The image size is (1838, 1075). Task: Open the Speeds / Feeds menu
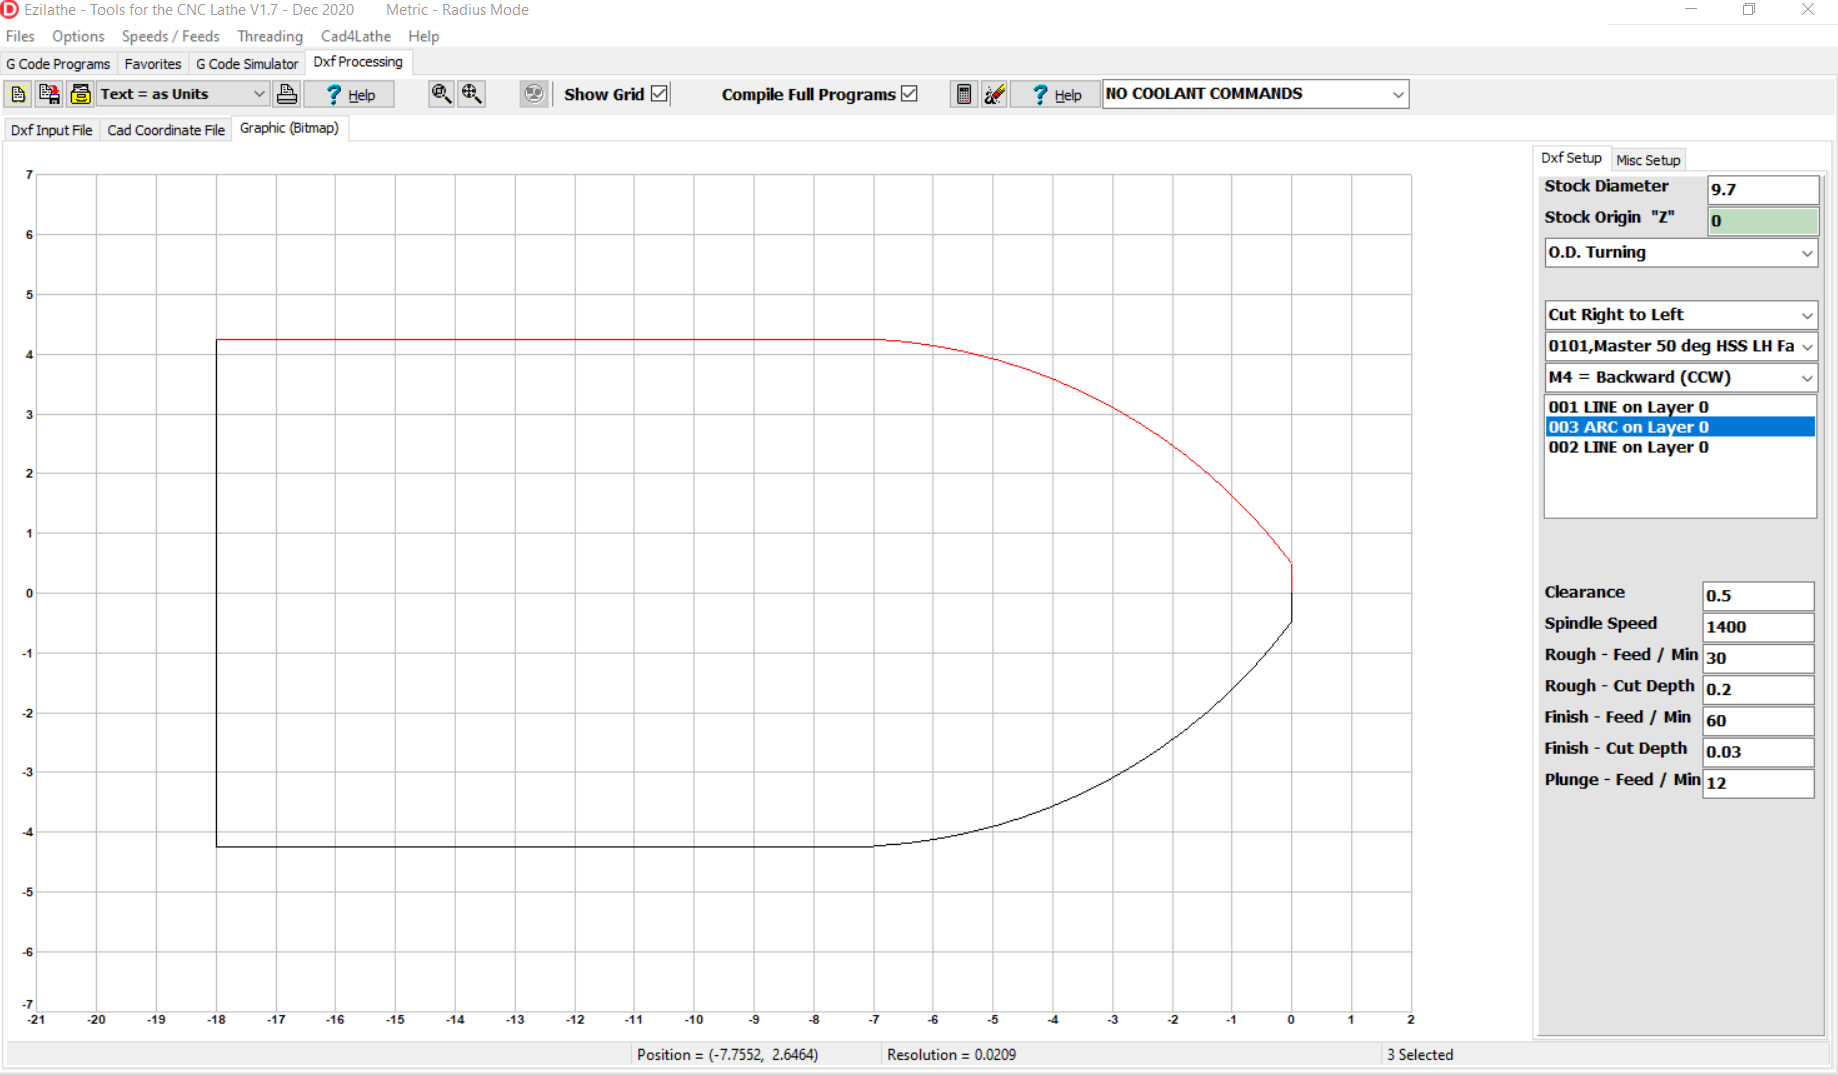point(170,36)
